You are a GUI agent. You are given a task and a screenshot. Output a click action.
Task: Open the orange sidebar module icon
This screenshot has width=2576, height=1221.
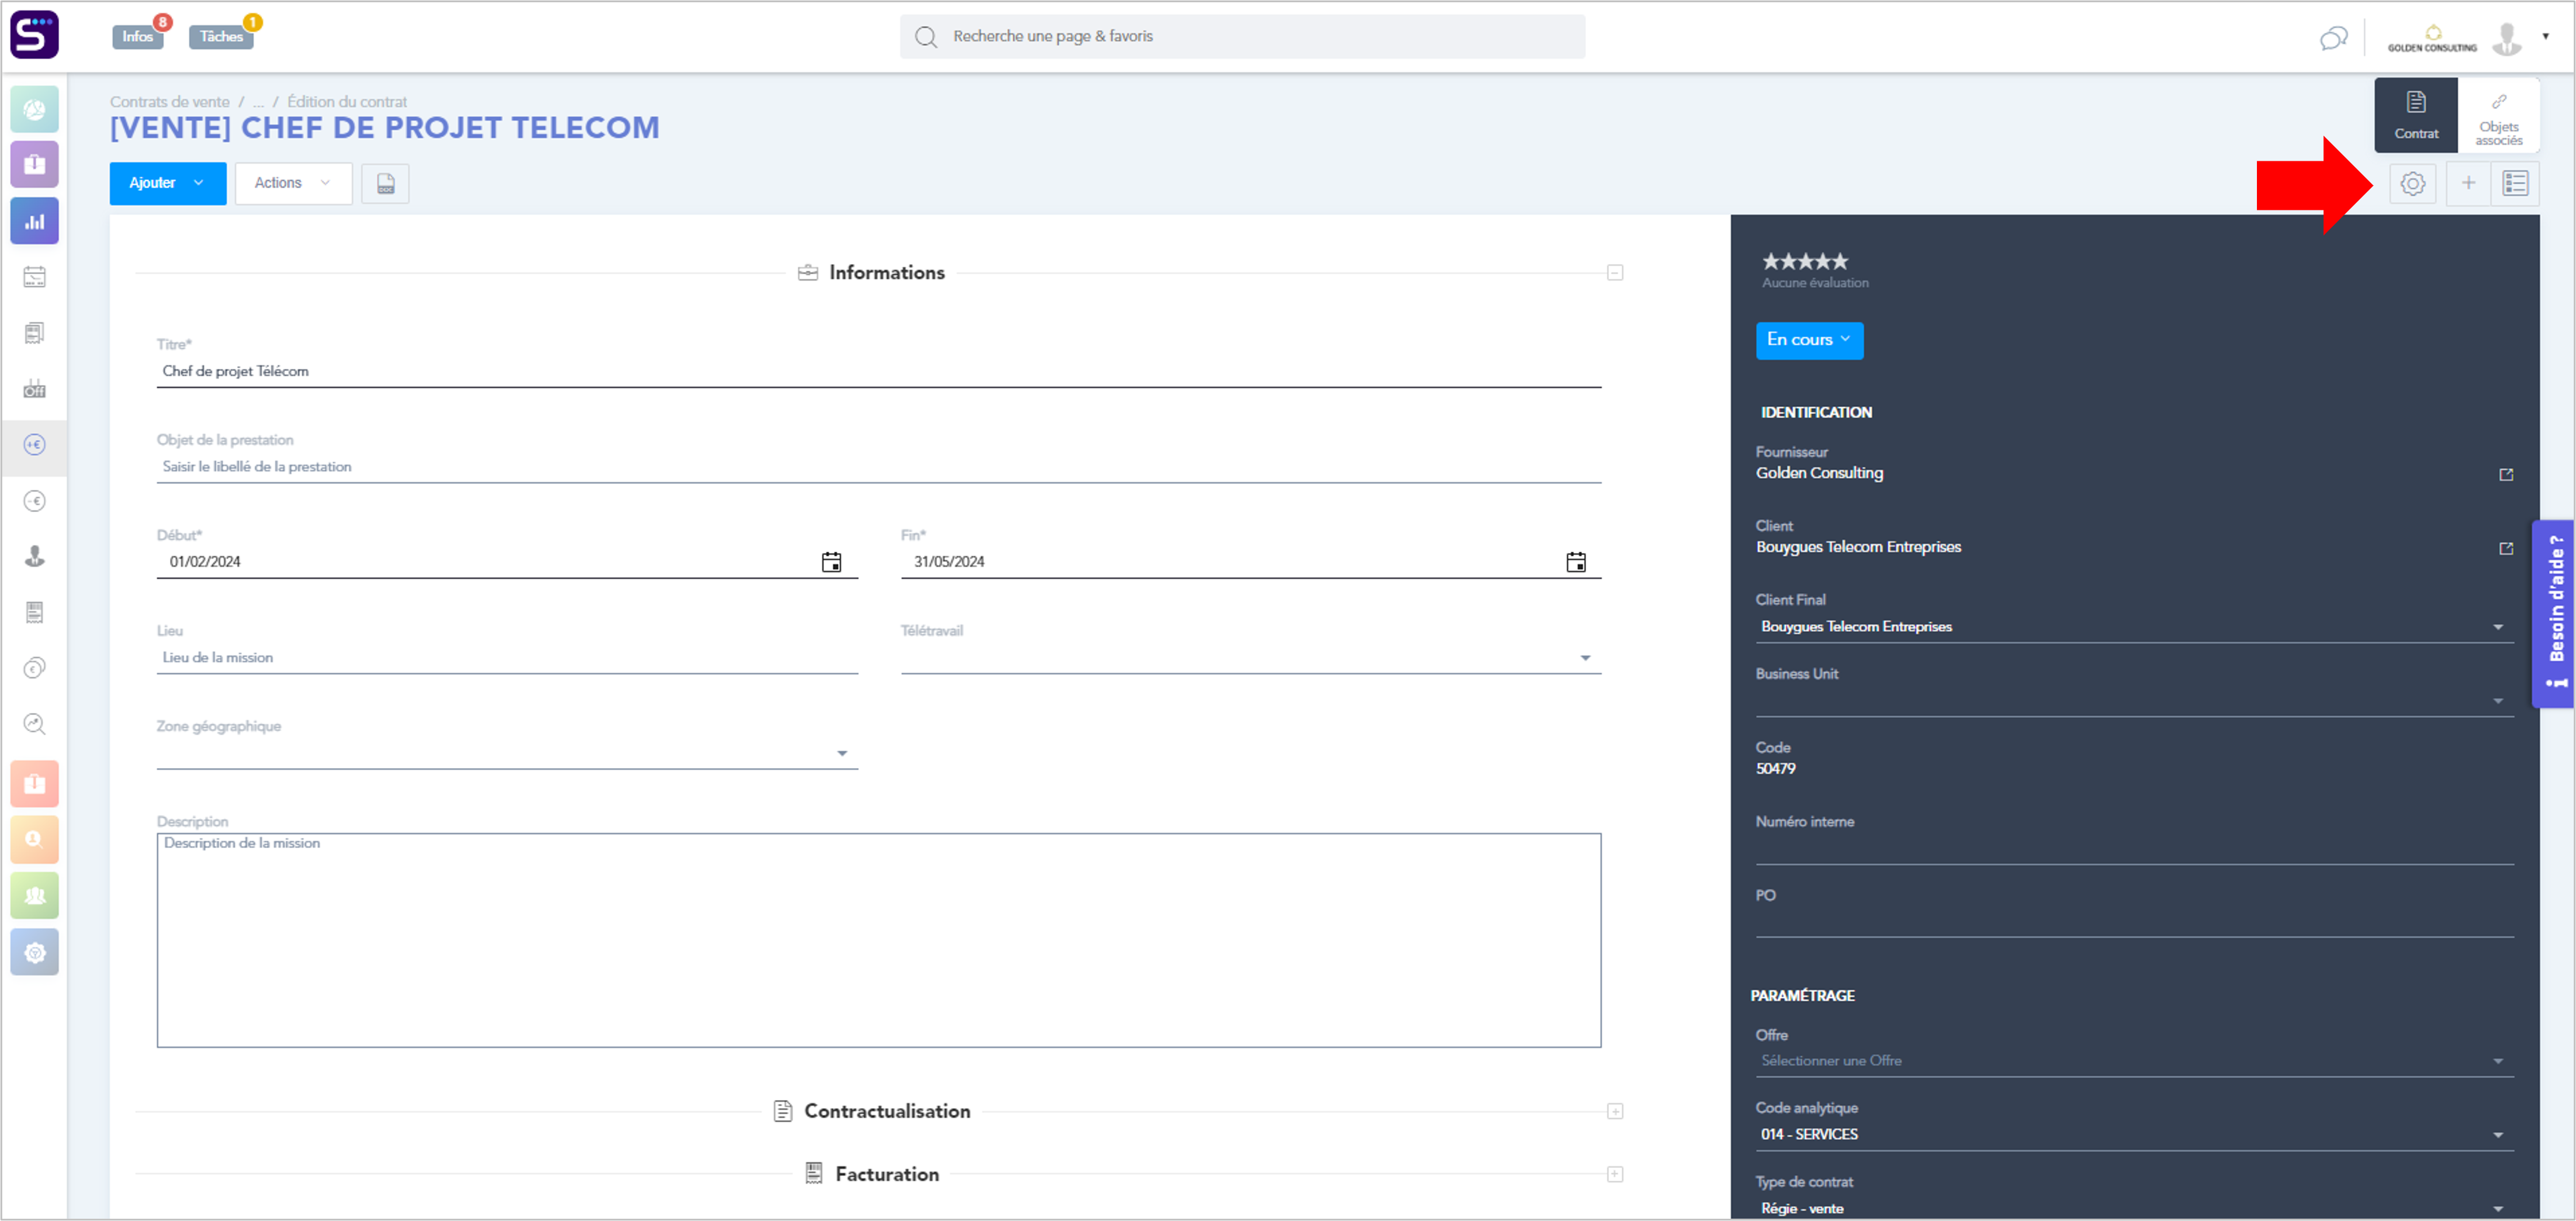pyautogui.click(x=35, y=840)
